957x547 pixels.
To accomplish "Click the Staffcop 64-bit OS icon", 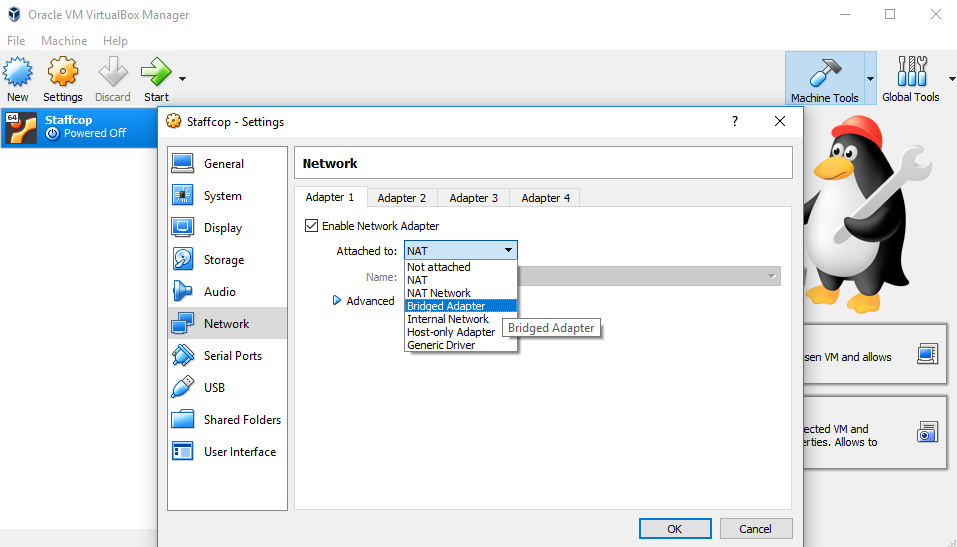I will click(x=21, y=128).
